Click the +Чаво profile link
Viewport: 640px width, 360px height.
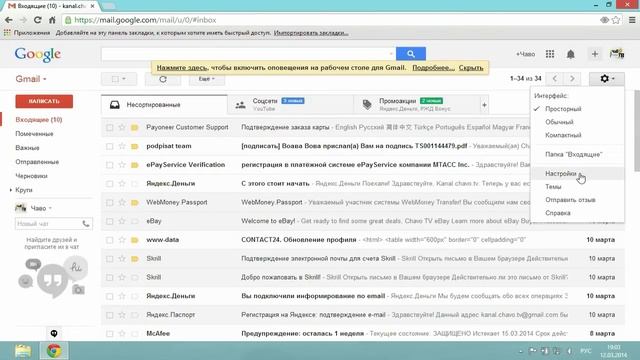(525, 54)
